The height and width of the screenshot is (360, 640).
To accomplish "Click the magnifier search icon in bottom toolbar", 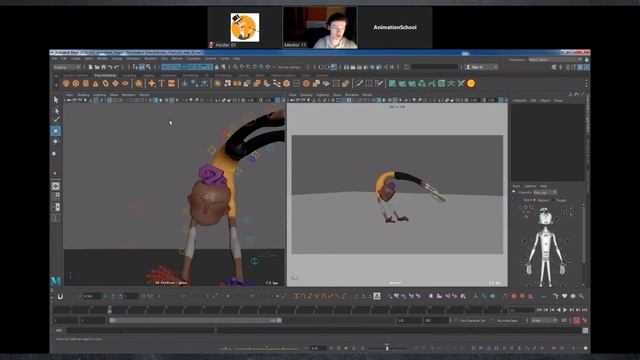I will tap(581, 296).
